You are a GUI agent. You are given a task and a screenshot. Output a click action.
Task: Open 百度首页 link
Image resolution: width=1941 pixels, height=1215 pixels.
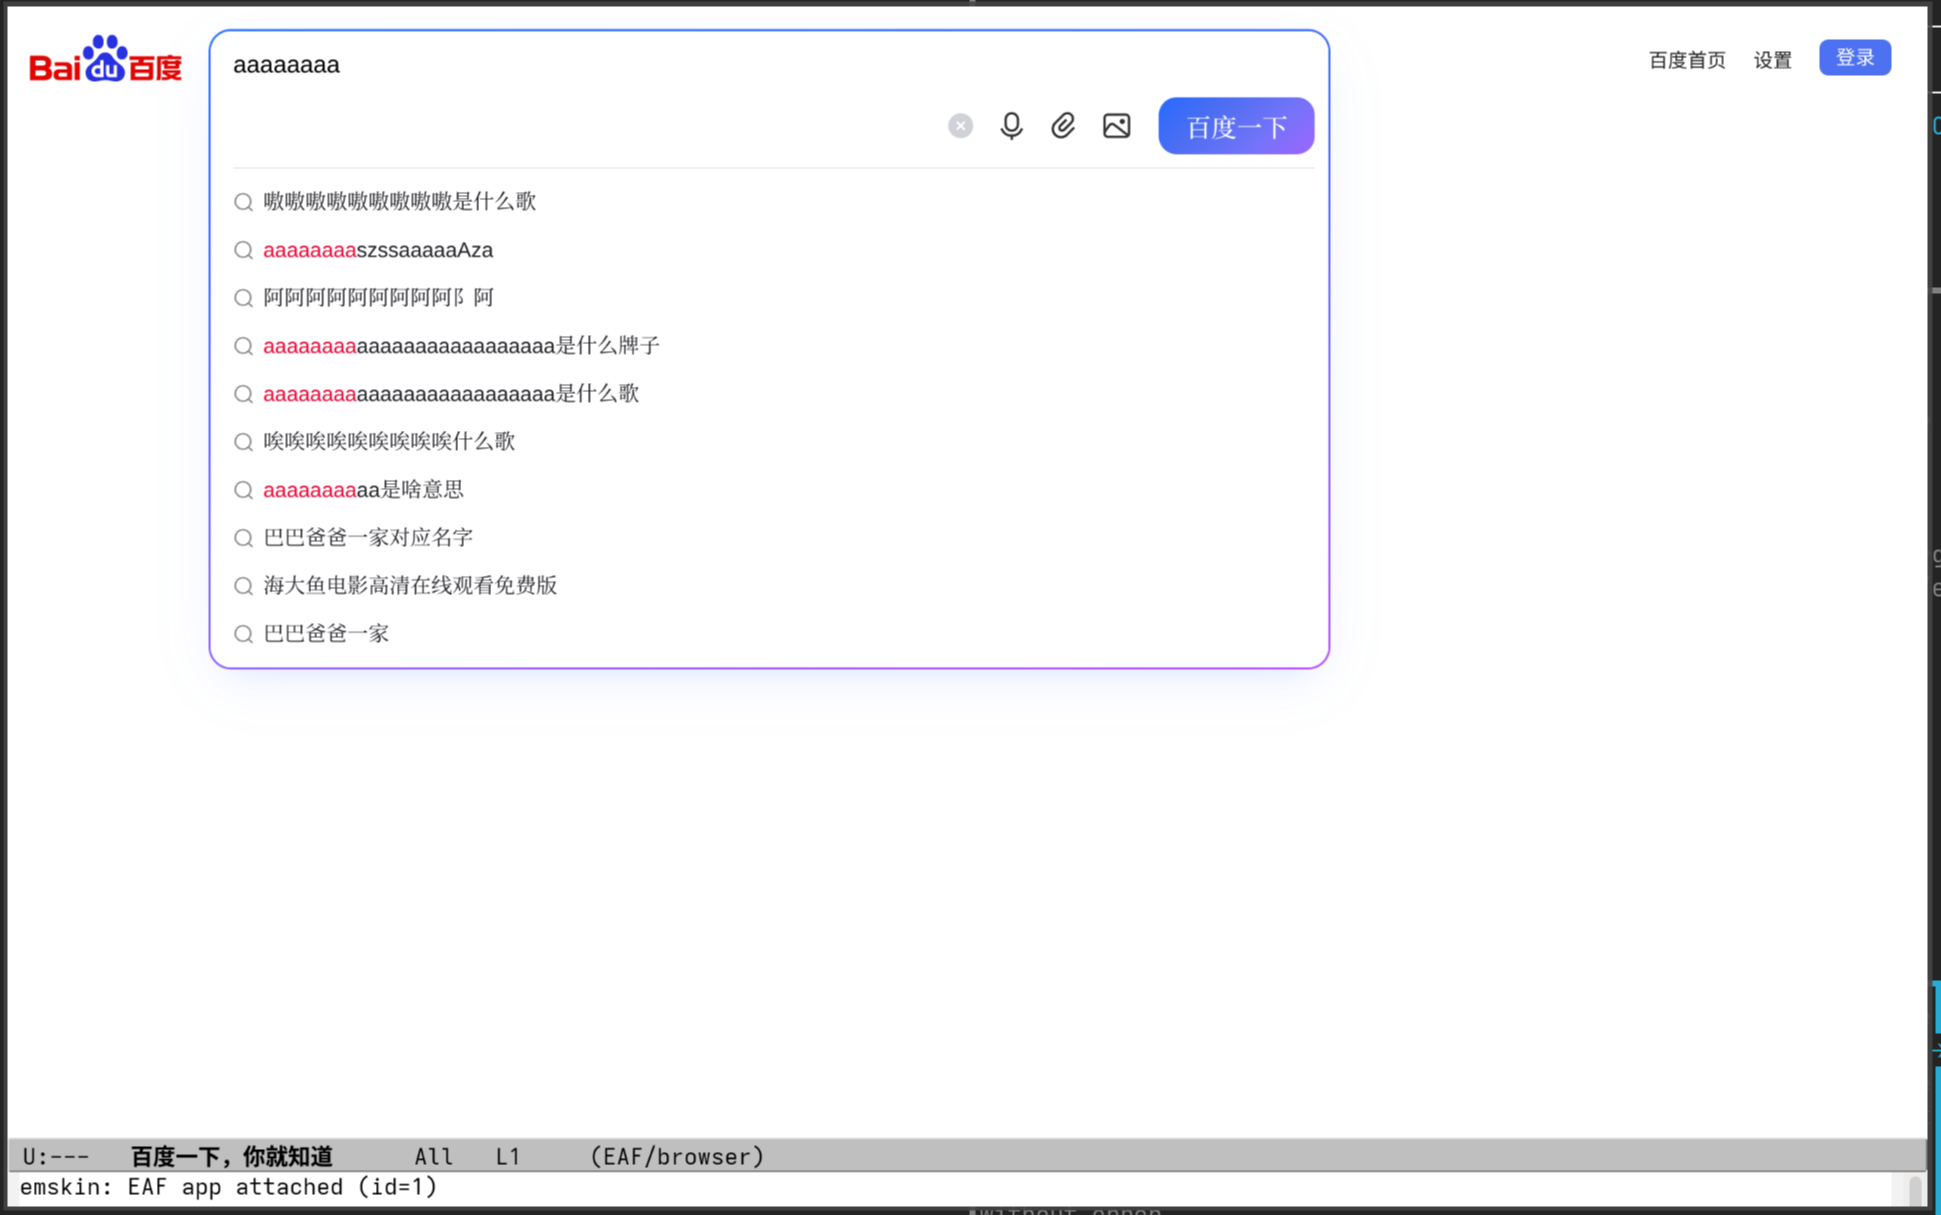pyautogui.click(x=1686, y=60)
